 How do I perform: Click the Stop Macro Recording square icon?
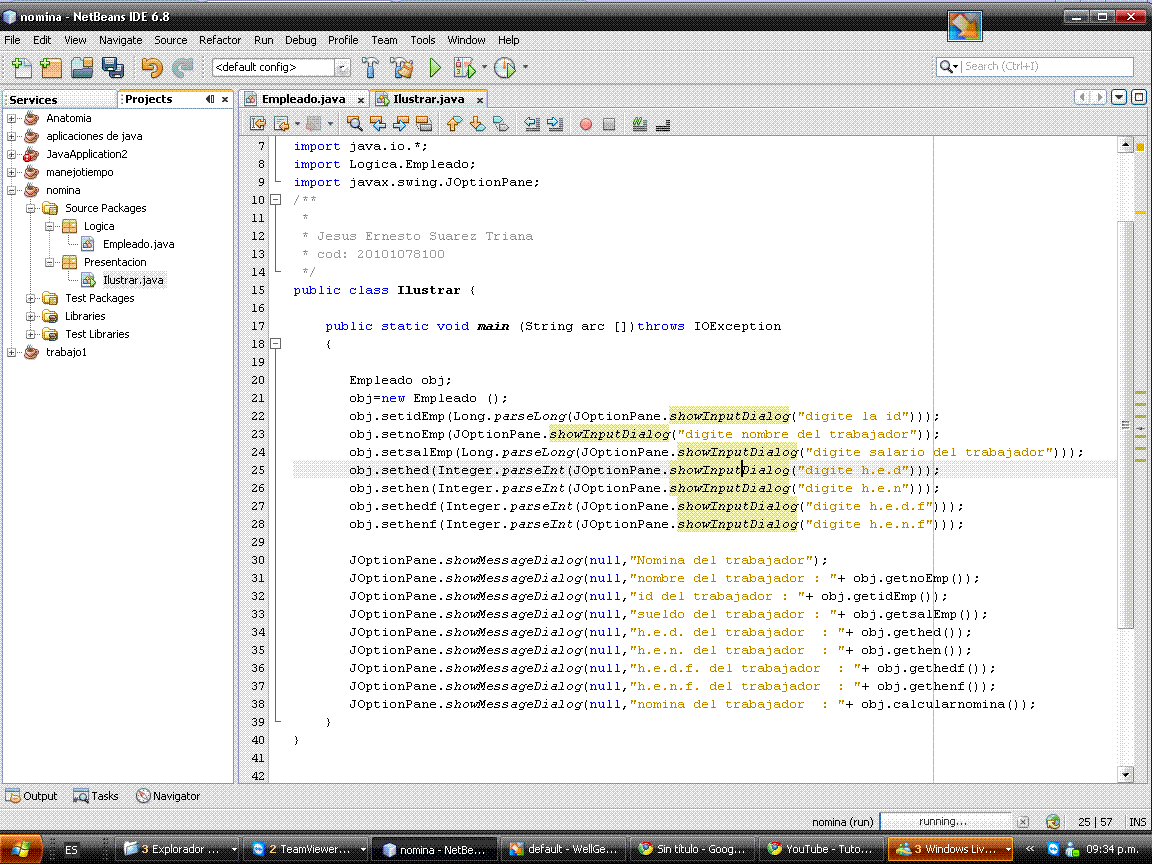point(609,124)
